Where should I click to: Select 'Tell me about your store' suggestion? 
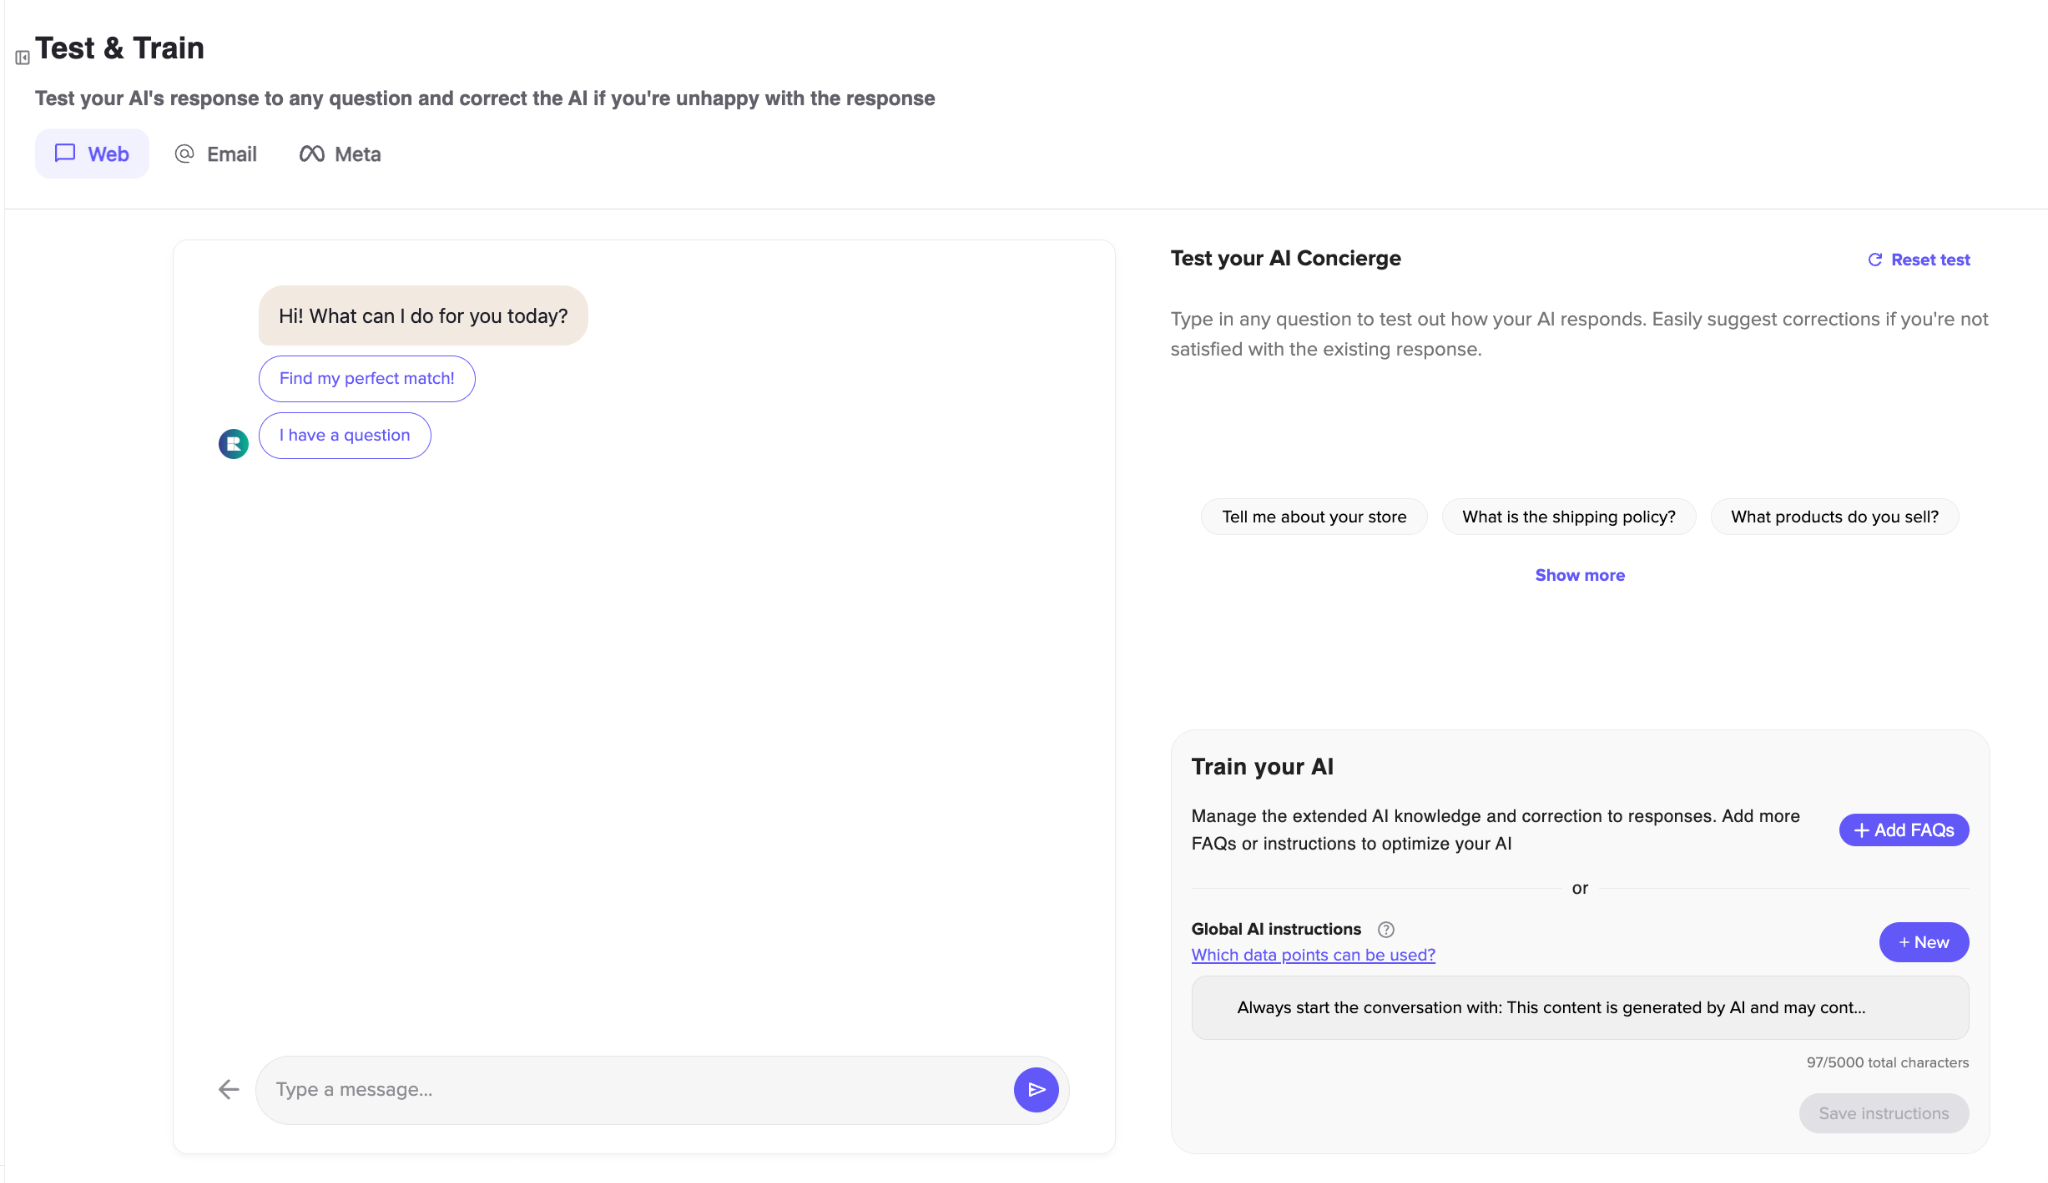(x=1314, y=517)
